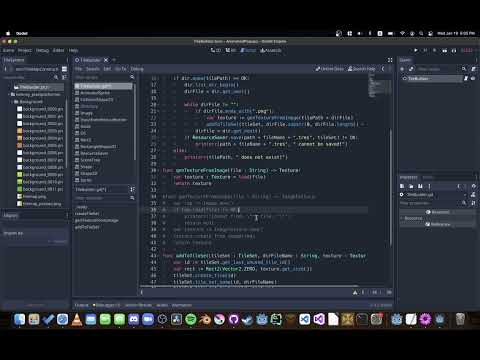Close the TileBuilder scene tab

pos(106,60)
